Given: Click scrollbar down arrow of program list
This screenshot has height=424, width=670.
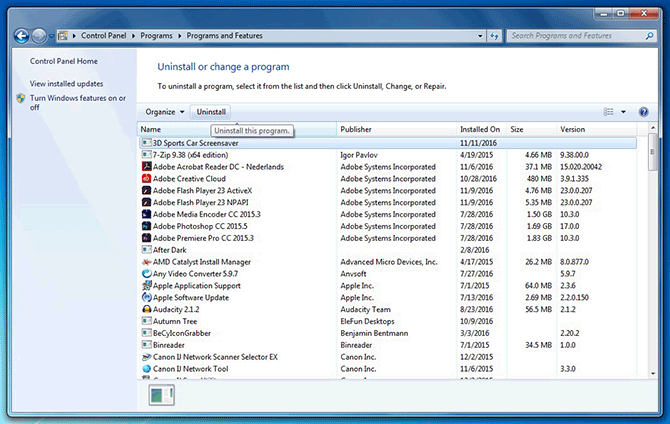Looking at the screenshot, I should (x=652, y=374).
